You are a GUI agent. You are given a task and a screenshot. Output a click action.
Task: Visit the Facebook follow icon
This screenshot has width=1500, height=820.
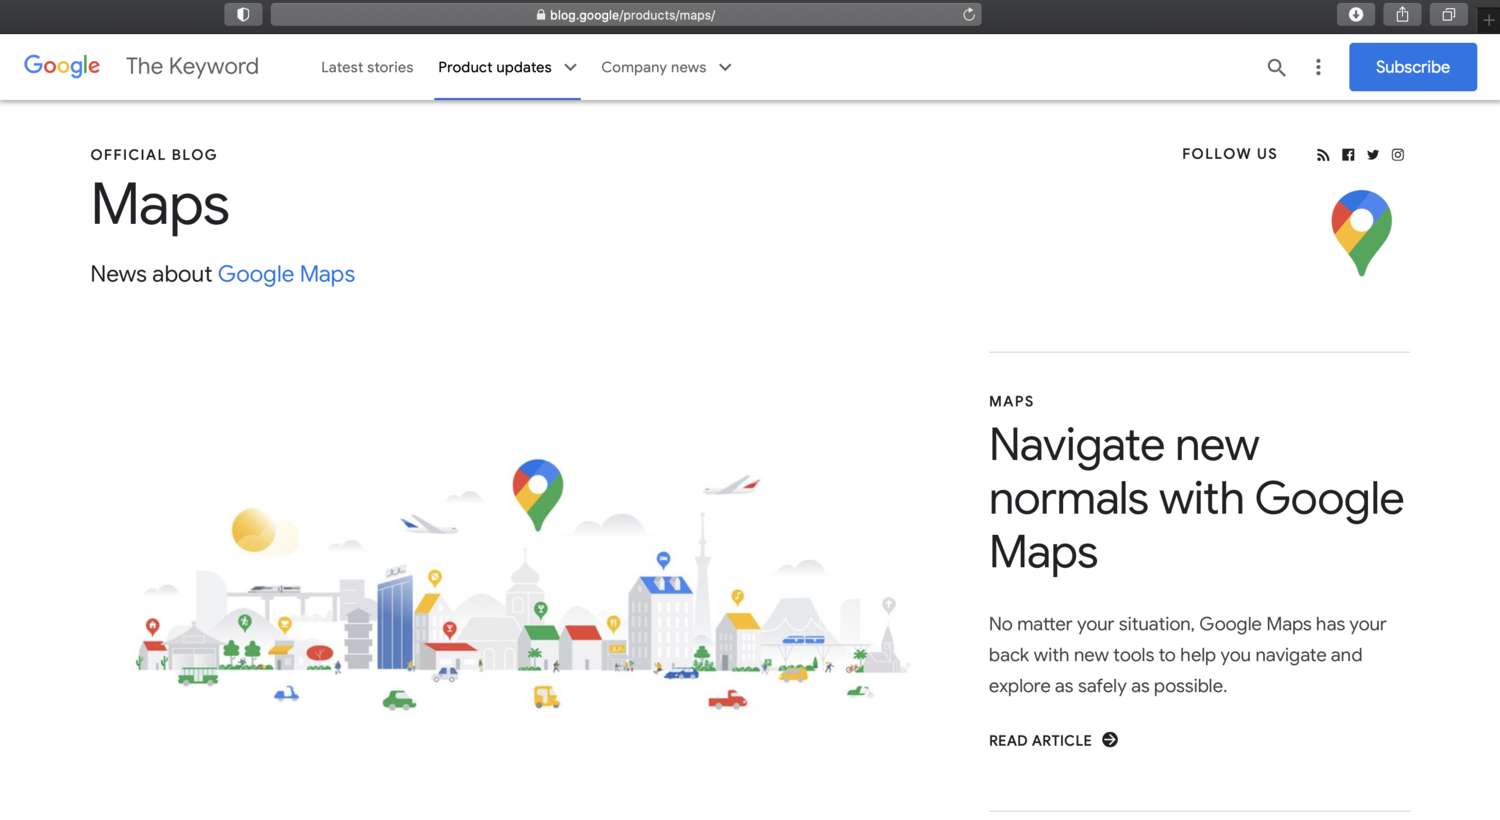click(x=1348, y=155)
